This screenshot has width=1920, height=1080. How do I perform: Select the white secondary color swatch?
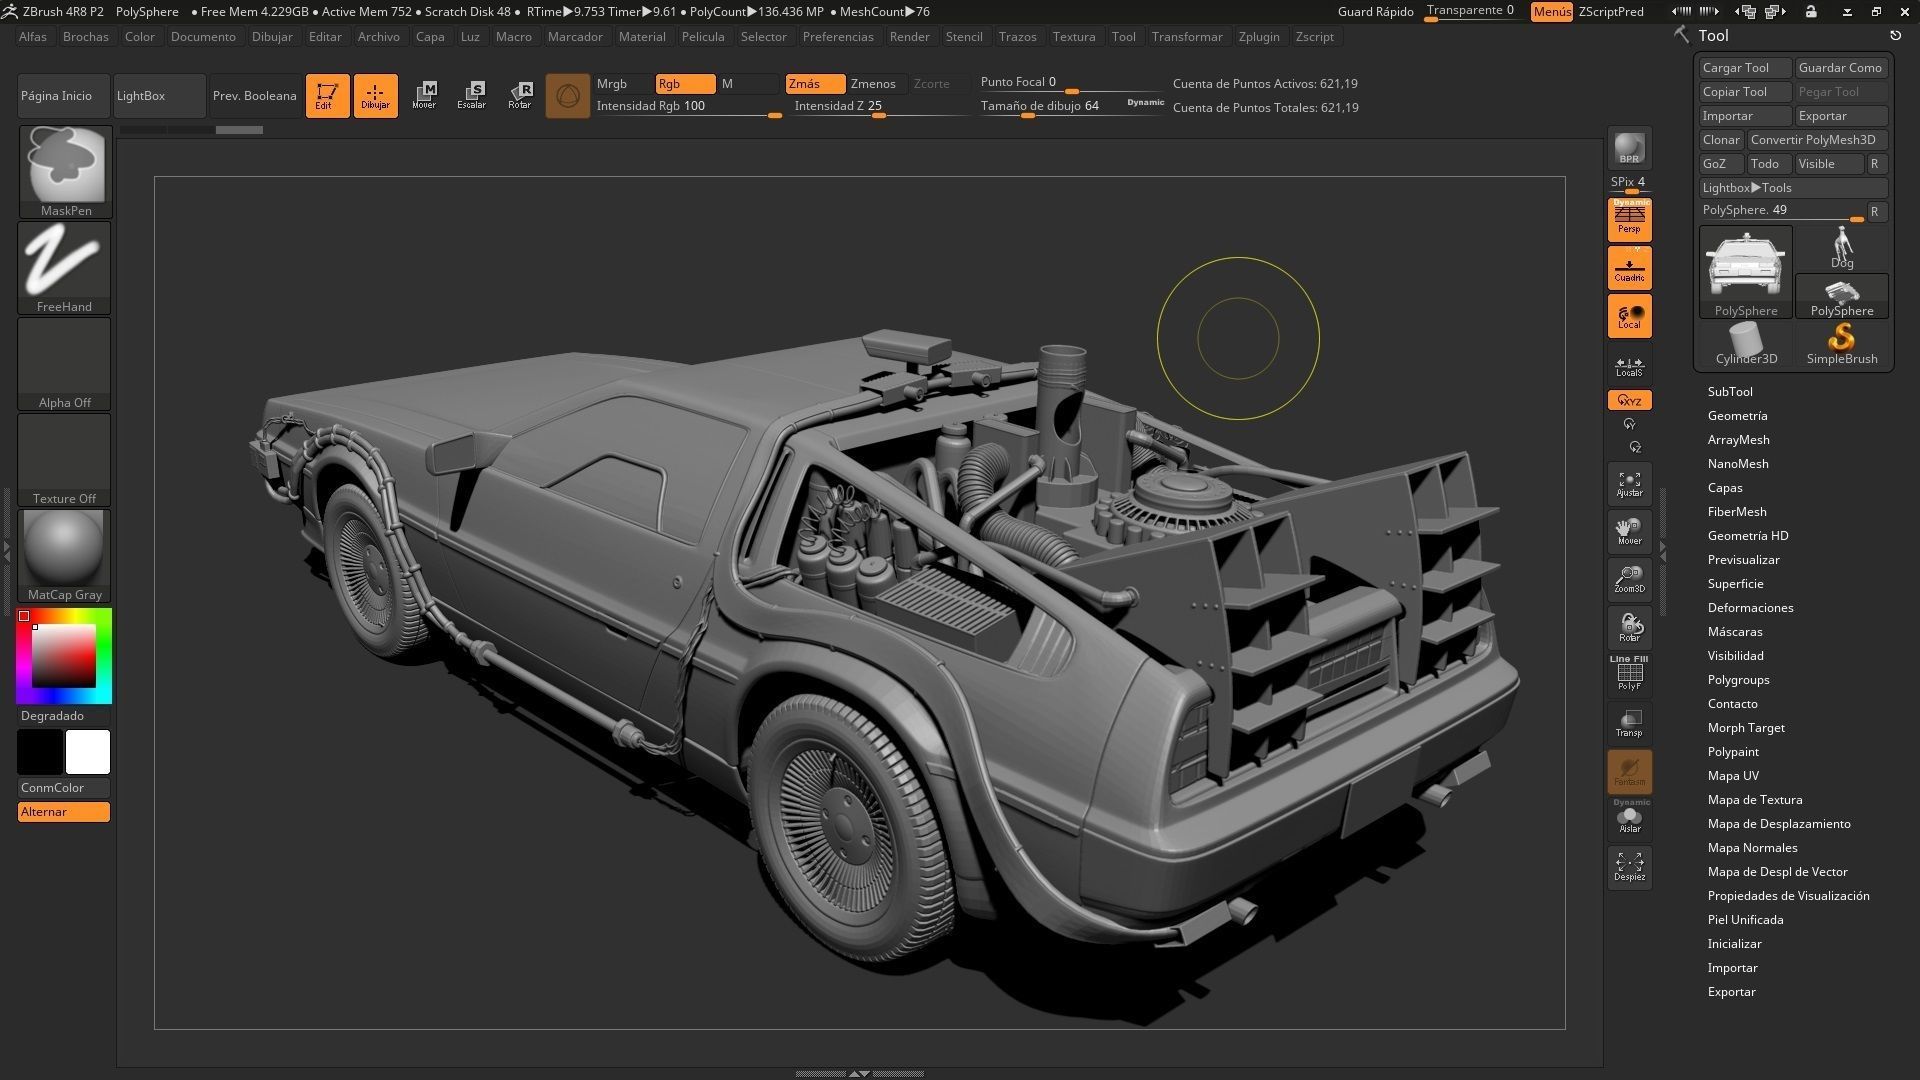coord(88,752)
